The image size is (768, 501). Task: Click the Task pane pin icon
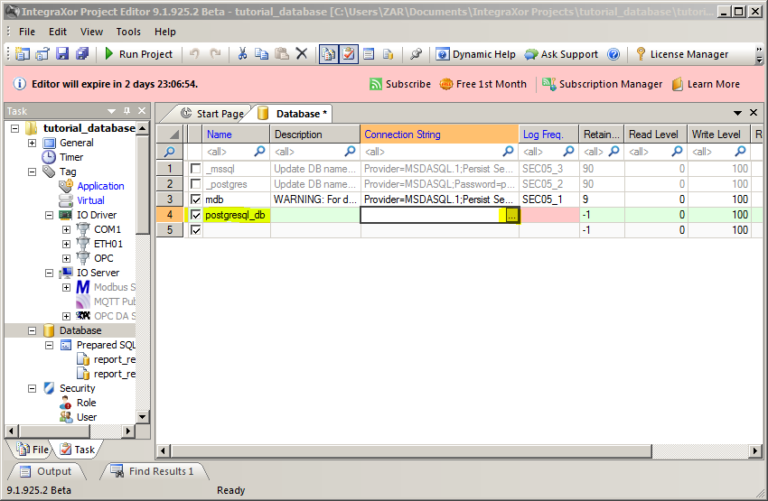coord(127,111)
